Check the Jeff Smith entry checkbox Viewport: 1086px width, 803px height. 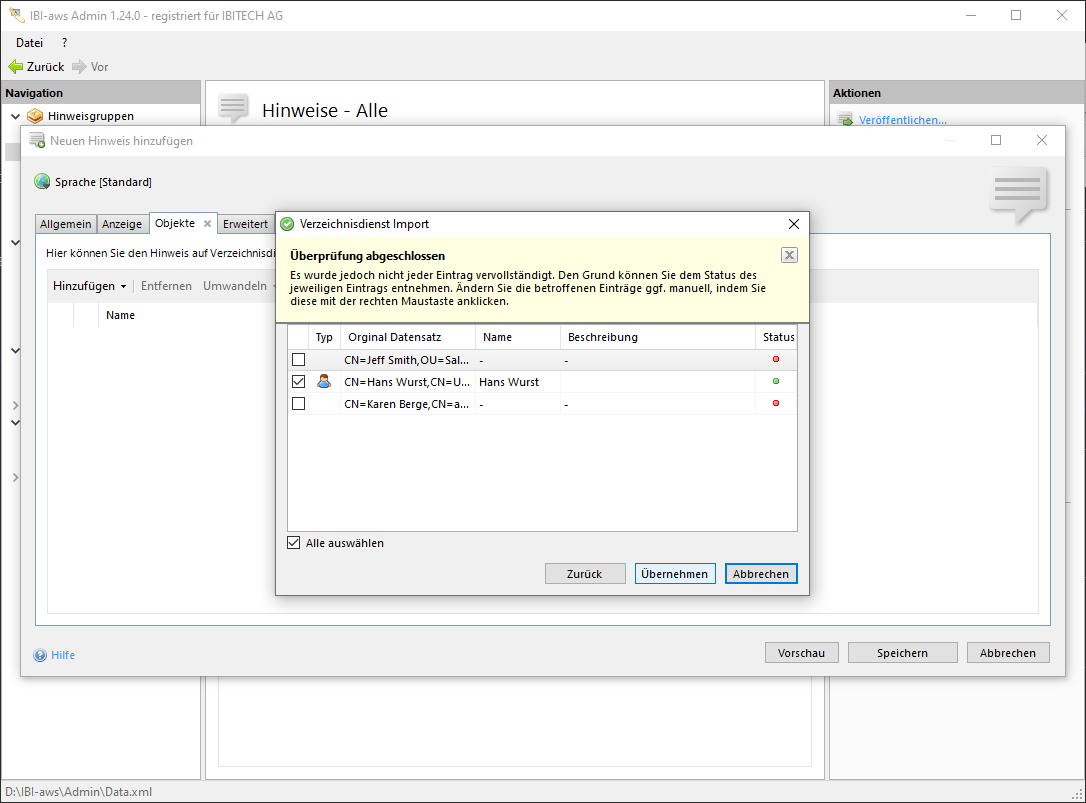(298, 359)
